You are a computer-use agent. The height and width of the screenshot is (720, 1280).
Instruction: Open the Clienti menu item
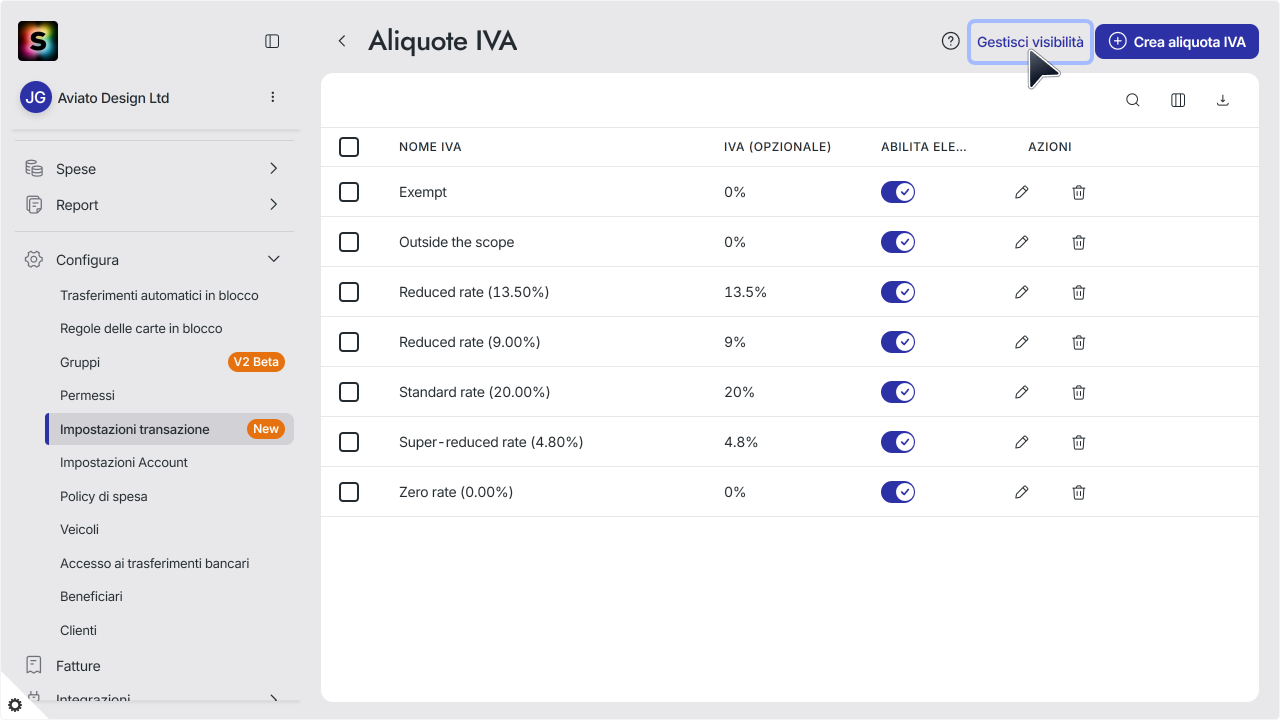click(78, 630)
